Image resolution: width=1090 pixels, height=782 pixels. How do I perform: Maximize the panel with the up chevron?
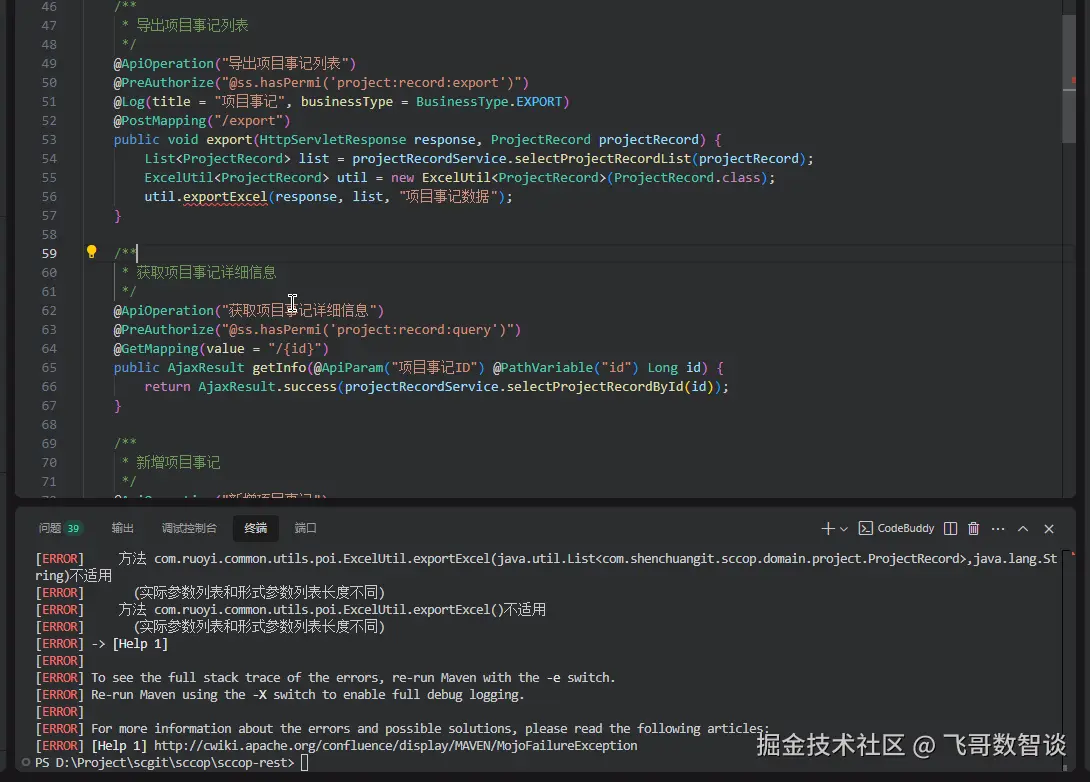(x=1023, y=529)
